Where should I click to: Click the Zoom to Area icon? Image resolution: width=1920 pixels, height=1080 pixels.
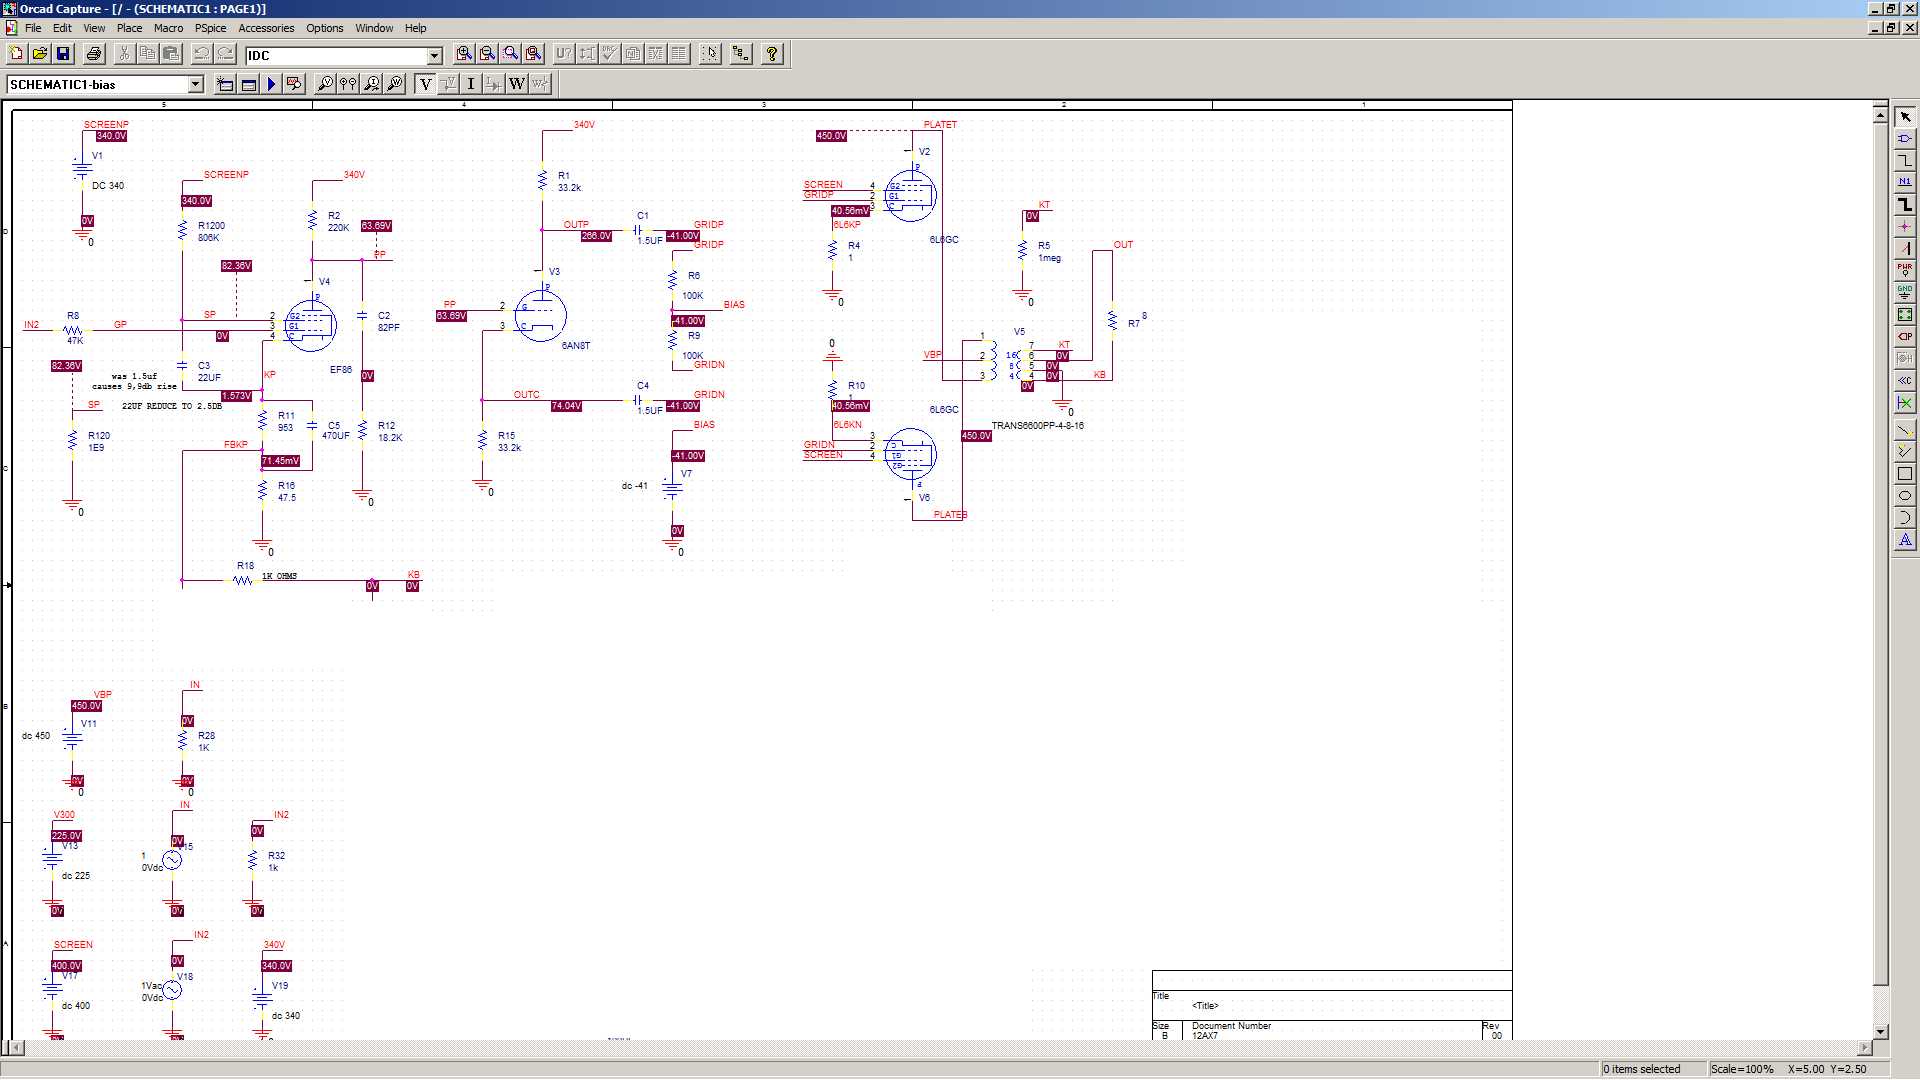point(511,54)
